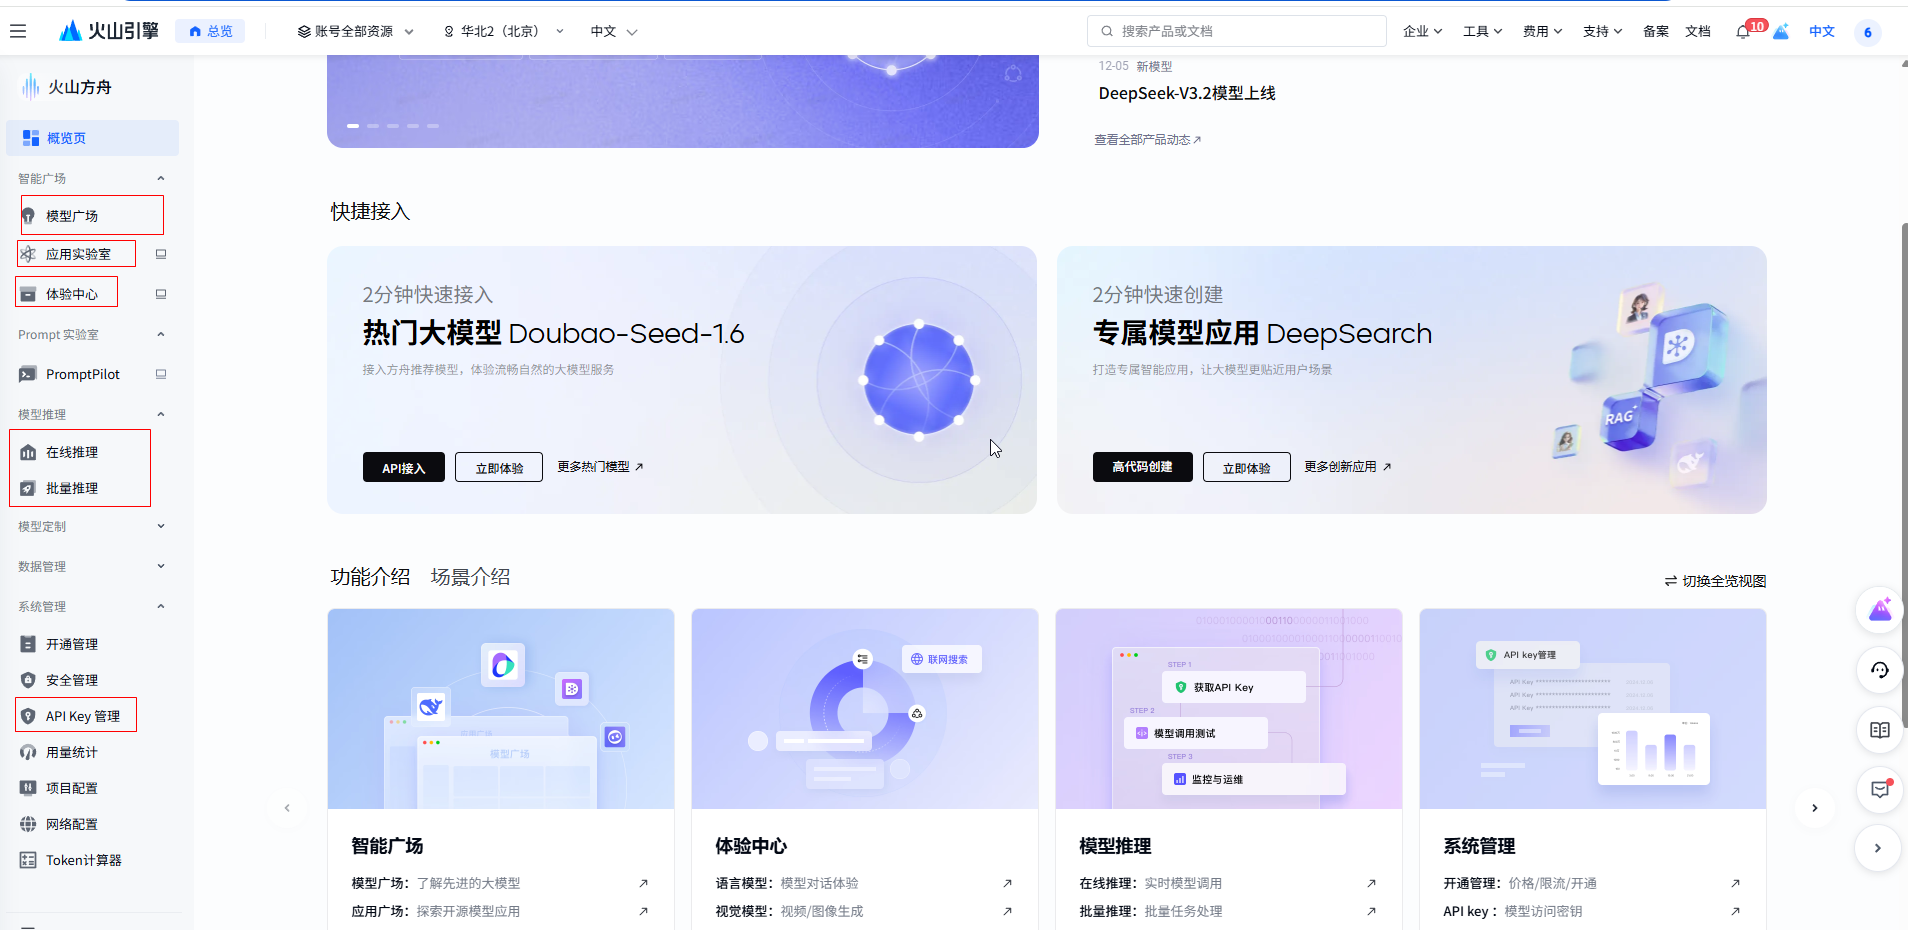Image resolution: width=1908 pixels, height=930 pixels.
Task: Expand the 数据管理 sidebar section
Action: click(x=161, y=566)
